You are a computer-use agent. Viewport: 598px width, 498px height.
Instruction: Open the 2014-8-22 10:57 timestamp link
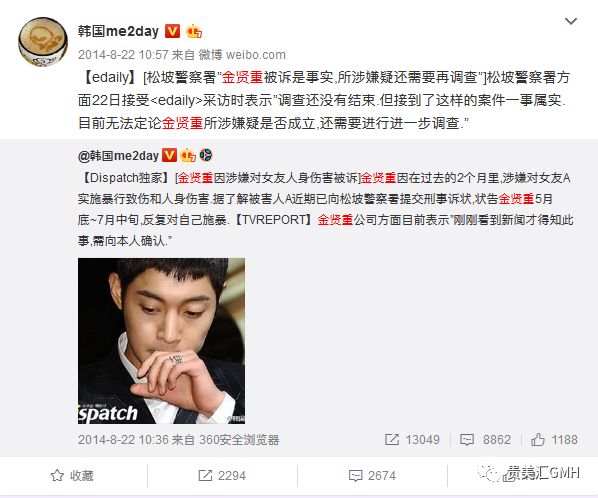click(123, 55)
